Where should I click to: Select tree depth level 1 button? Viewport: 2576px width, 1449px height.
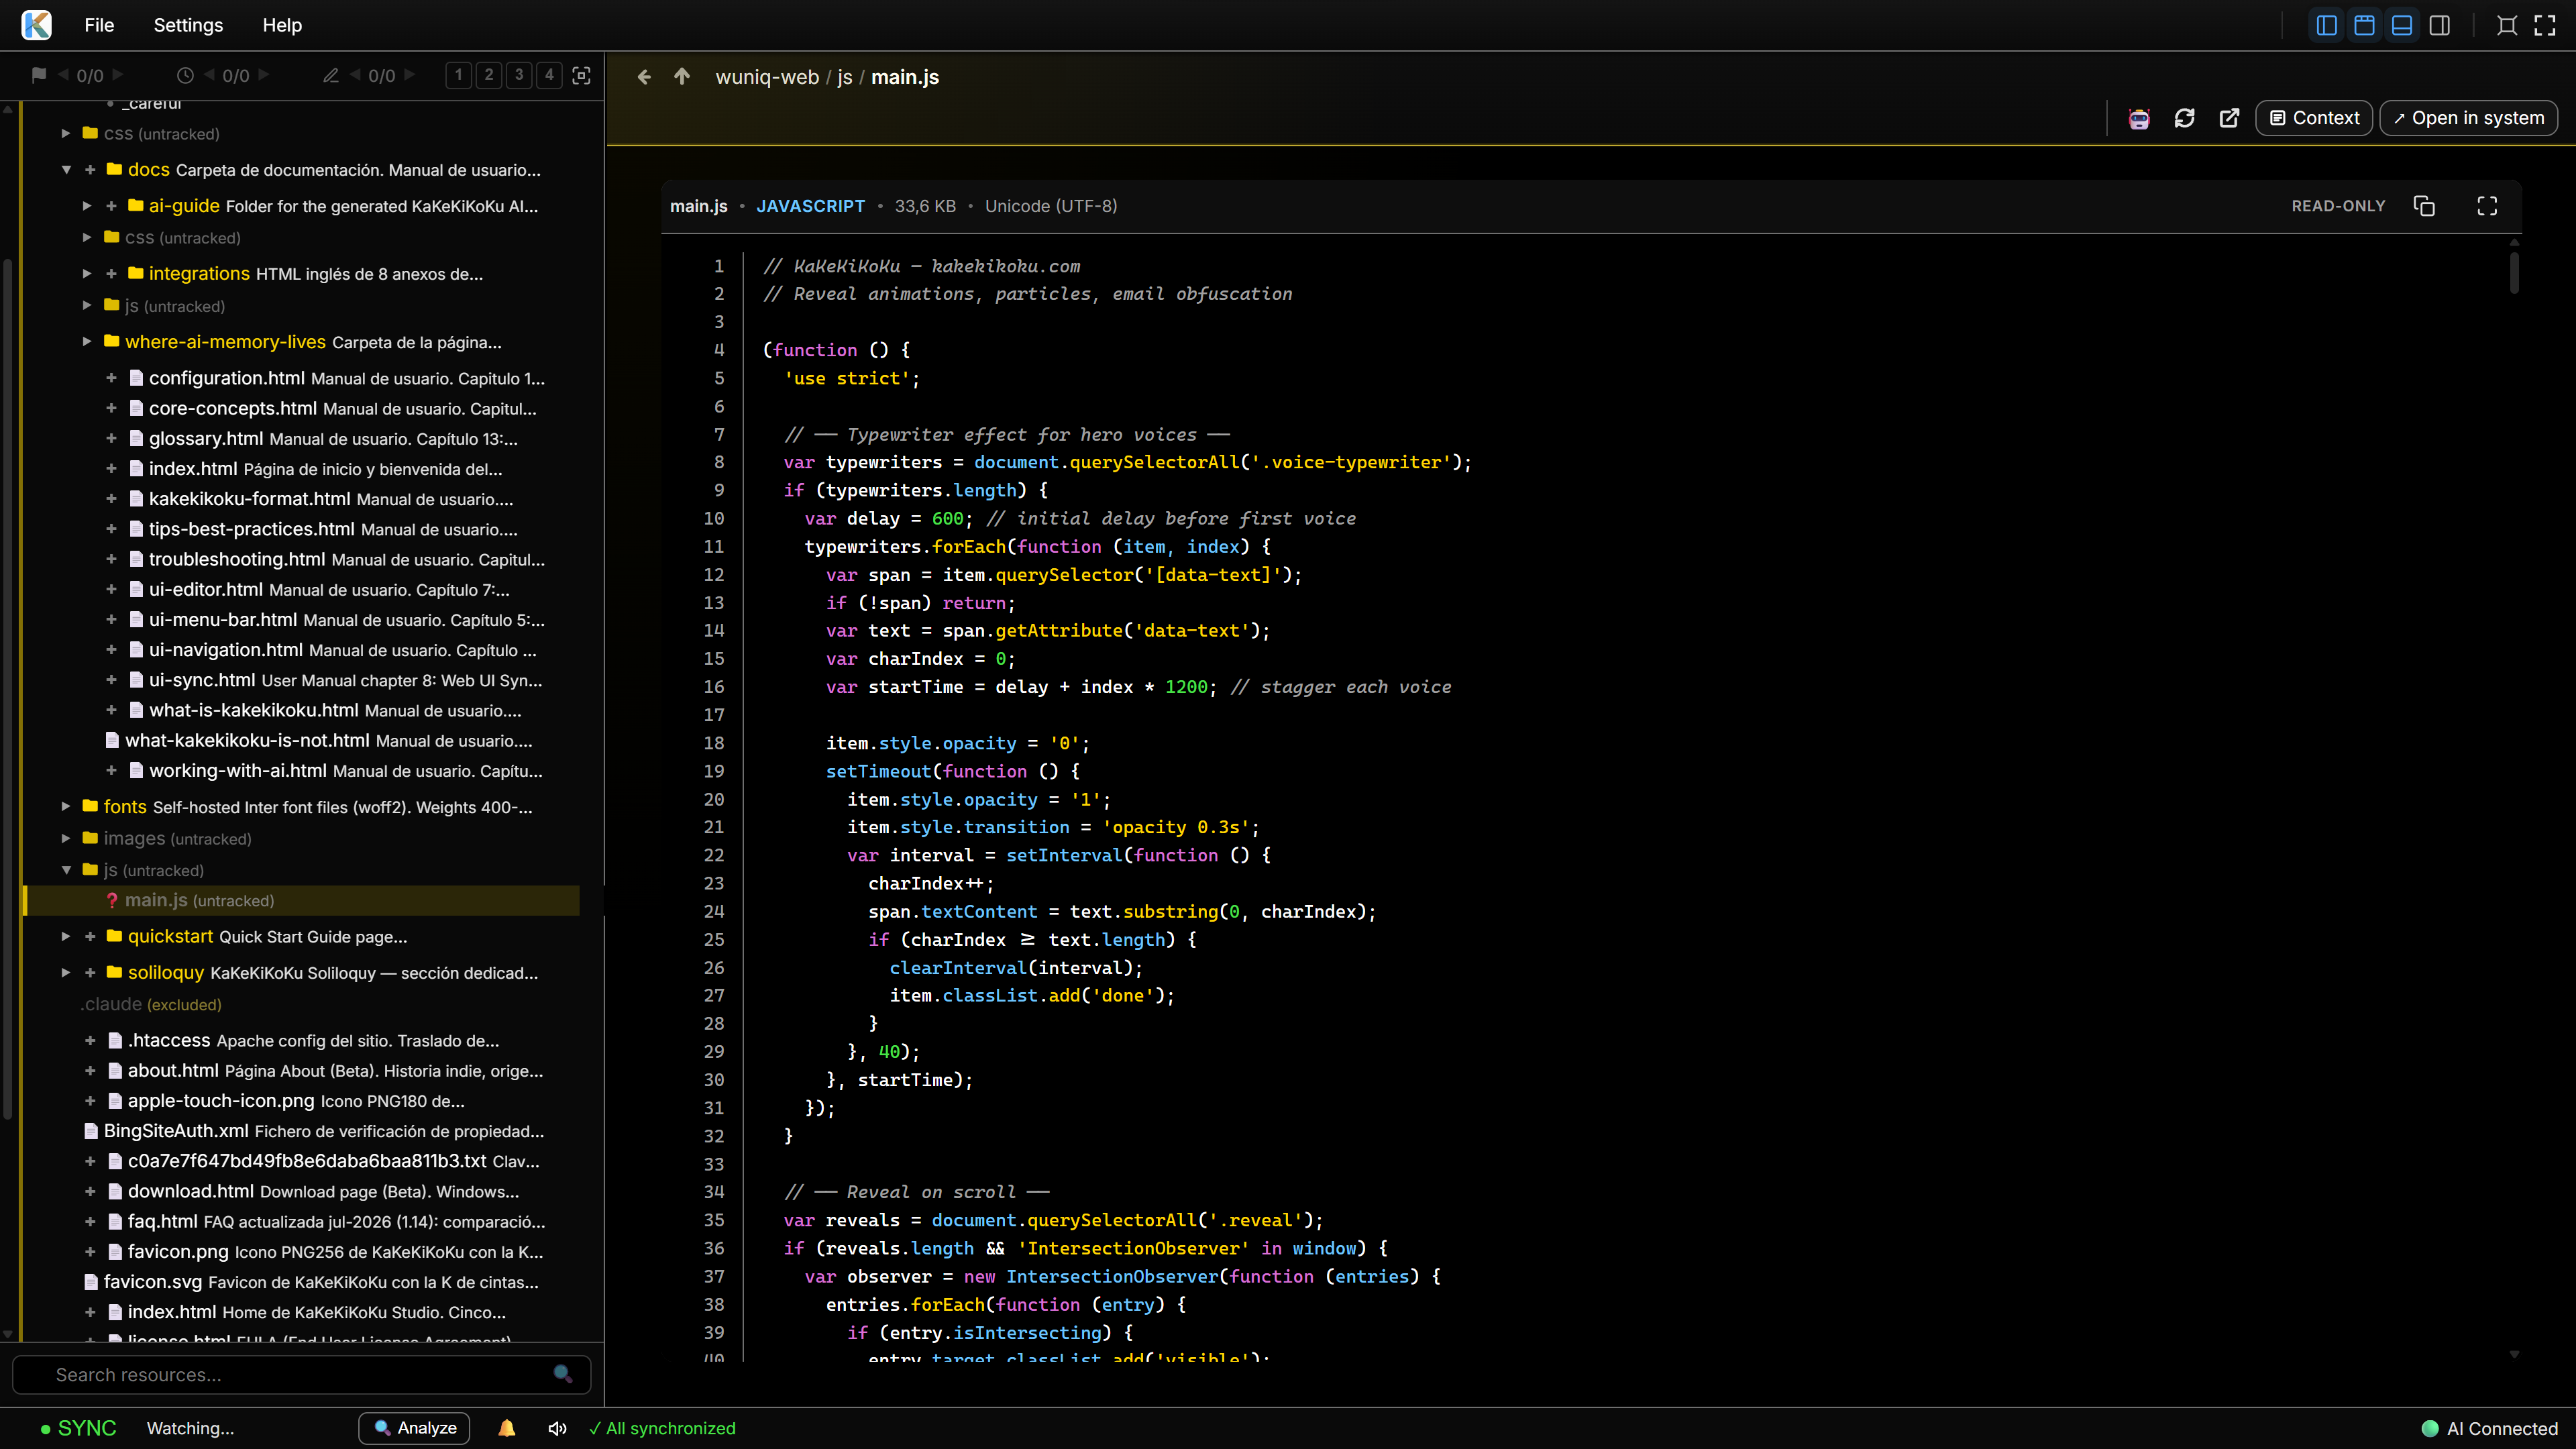click(x=459, y=75)
